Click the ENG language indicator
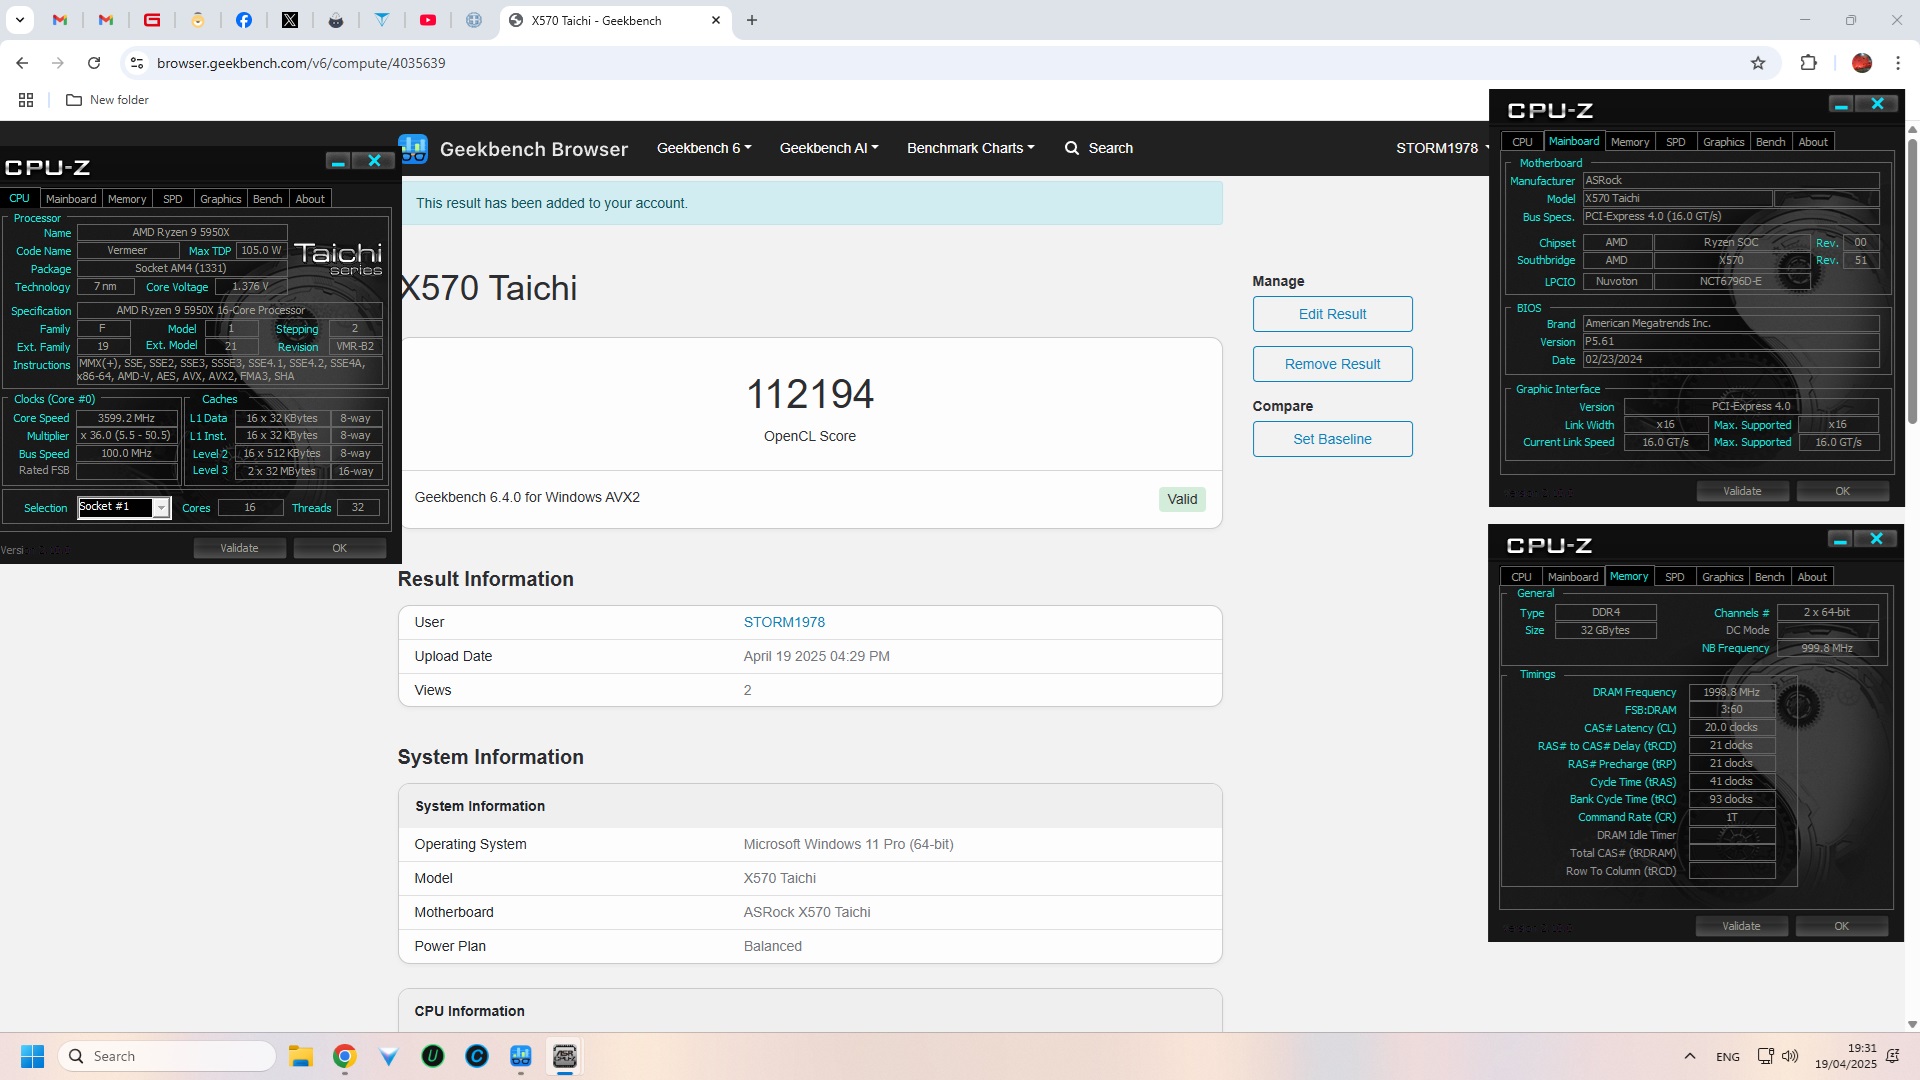Image resolution: width=1920 pixels, height=1080 pixels. (x=1727, y=1056)
